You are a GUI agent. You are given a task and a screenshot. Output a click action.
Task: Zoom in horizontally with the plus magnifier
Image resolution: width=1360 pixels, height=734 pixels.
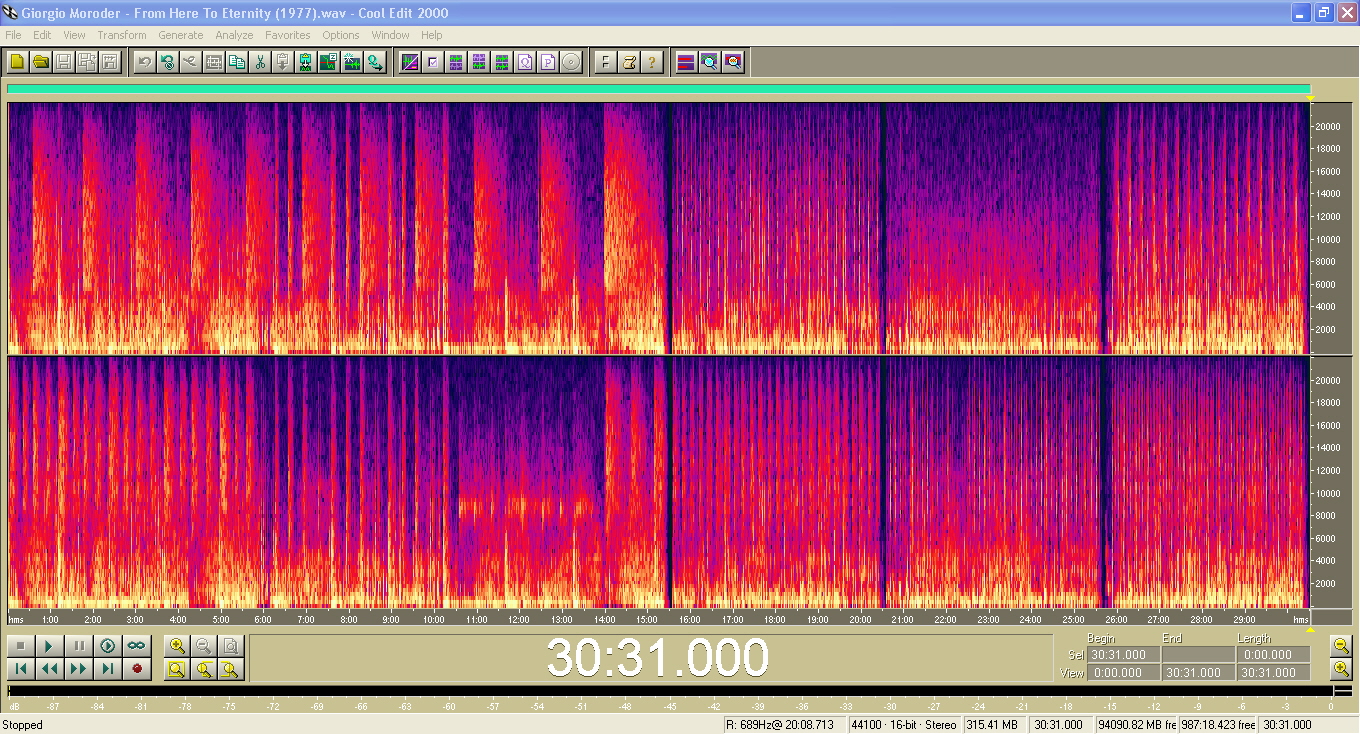[177, 646]
